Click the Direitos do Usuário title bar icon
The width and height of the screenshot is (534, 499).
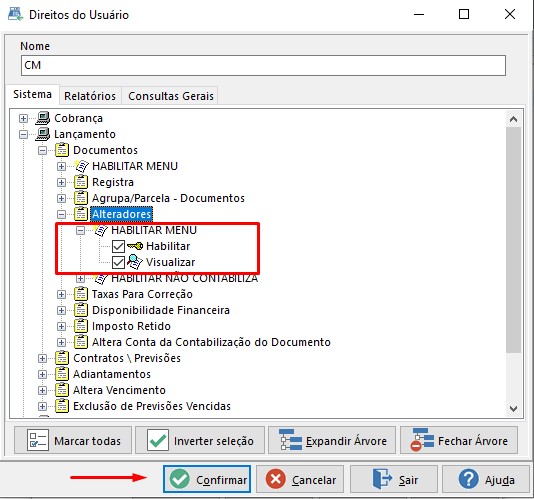(x=15, y=14)
